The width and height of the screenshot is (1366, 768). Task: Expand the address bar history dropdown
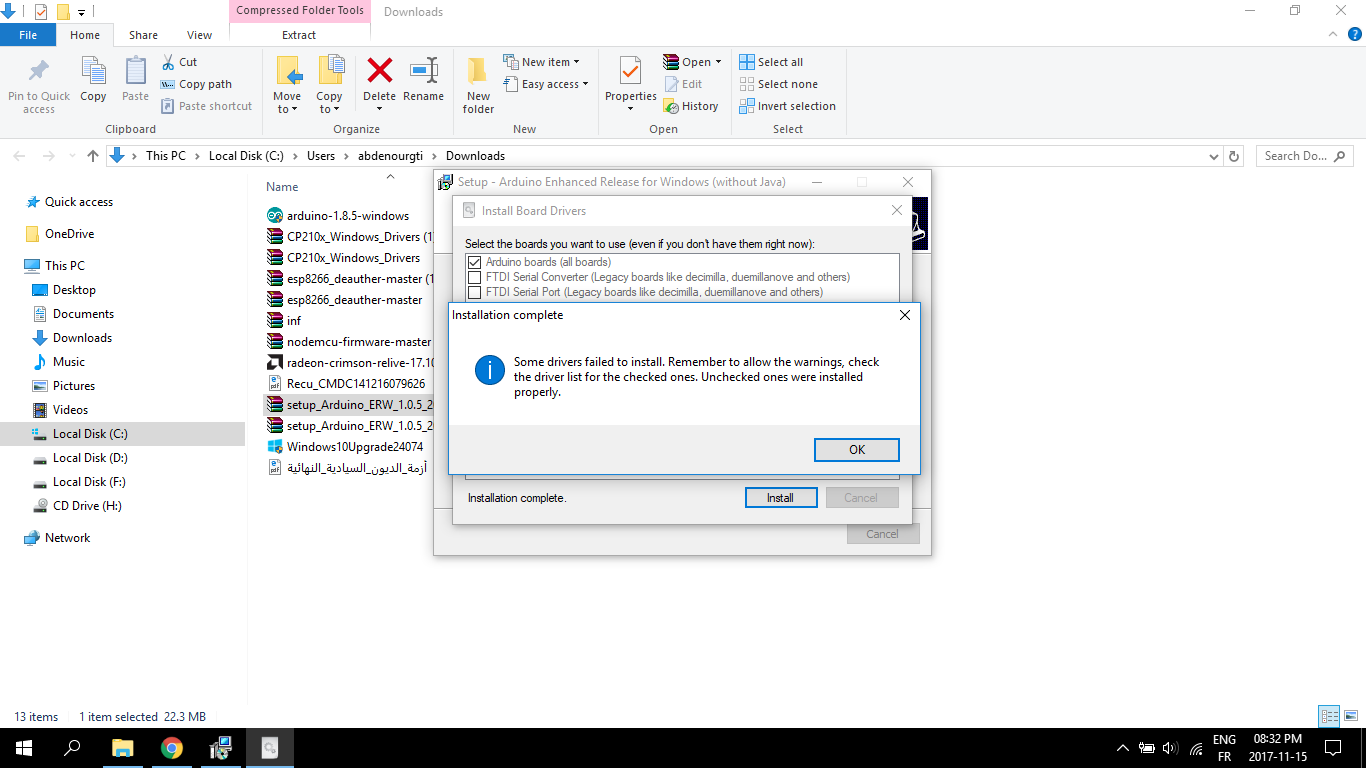pyautogui.click(x=1213, y=155)
